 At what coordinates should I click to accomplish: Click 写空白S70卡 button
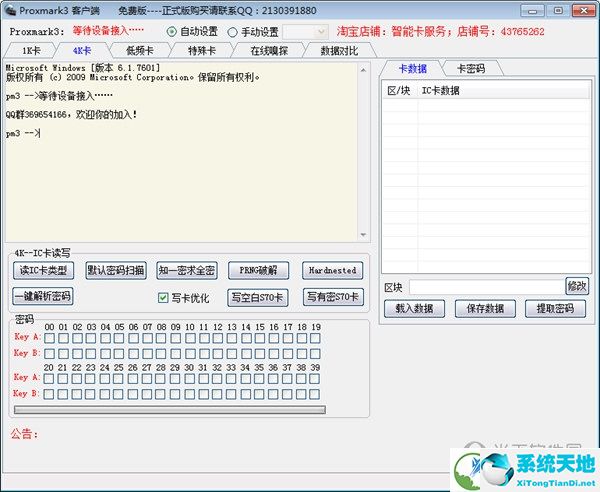click(258, 297)
